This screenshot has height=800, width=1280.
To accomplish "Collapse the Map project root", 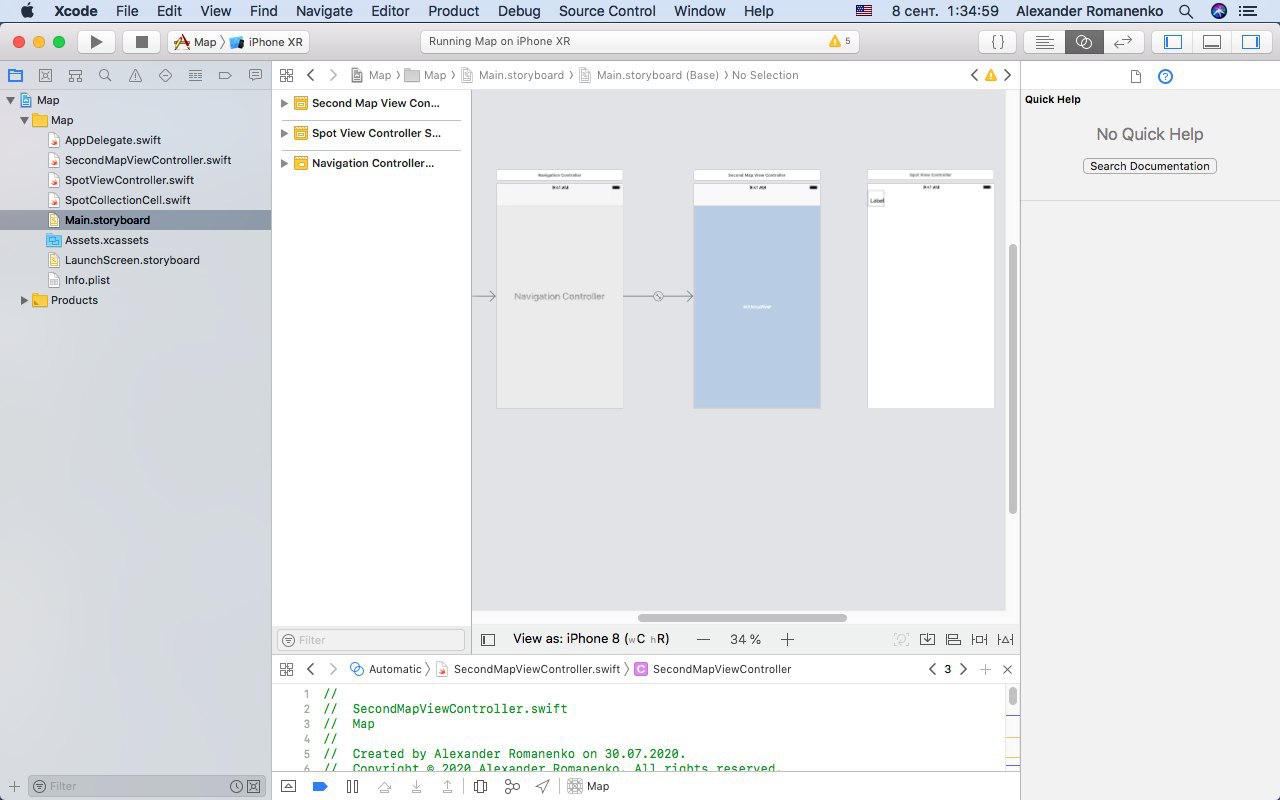I will click(x=10, y=100).
